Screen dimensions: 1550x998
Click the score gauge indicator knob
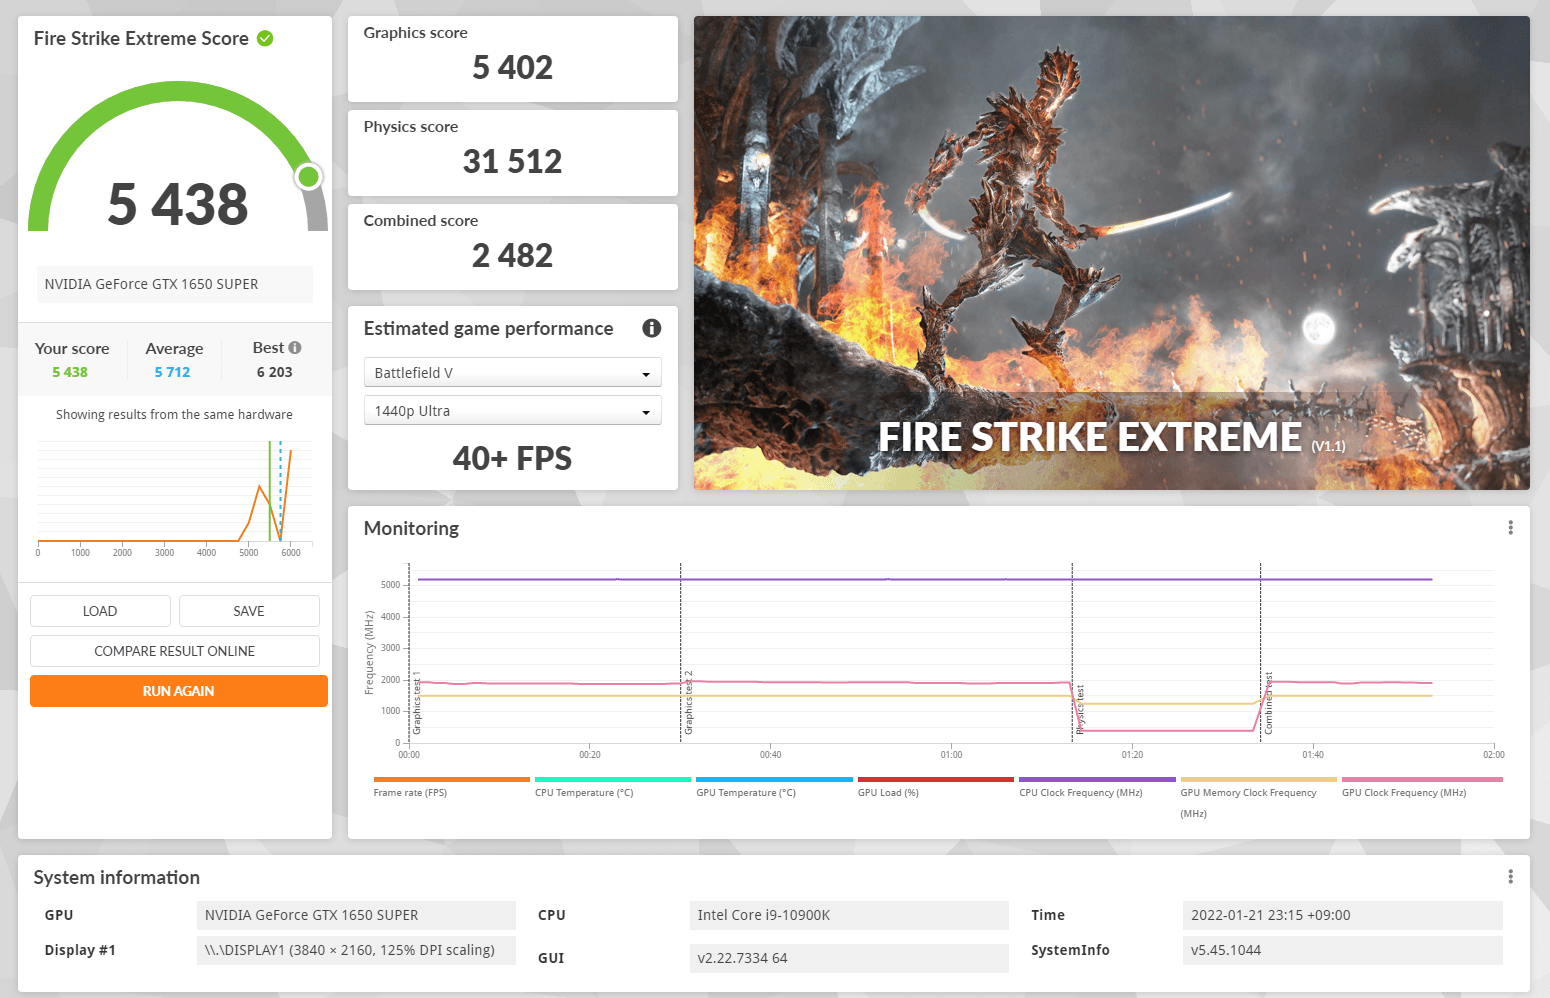309,177
